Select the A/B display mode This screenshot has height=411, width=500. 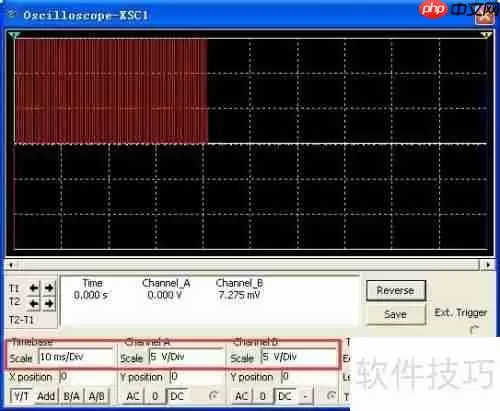(x=97, y=396)
